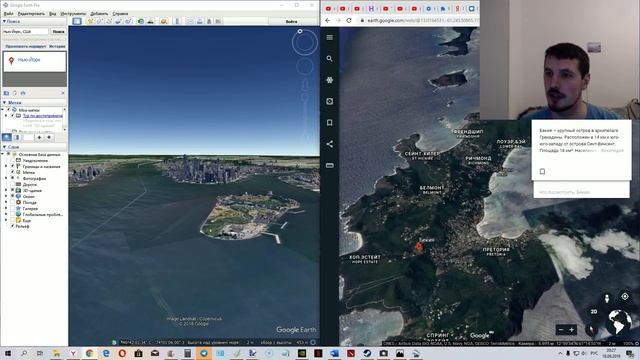Image resolution: width=640 pixels, height=360 pixels.
Task: Toggle the Границы и названия layer checkbox
Action: click(x=12, y=167)
